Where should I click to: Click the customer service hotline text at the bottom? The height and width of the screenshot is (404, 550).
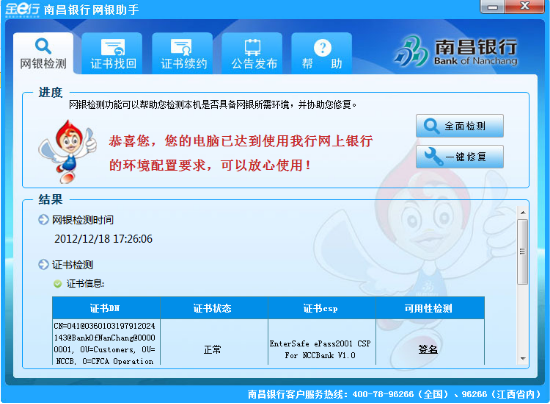tap(395, 394)
